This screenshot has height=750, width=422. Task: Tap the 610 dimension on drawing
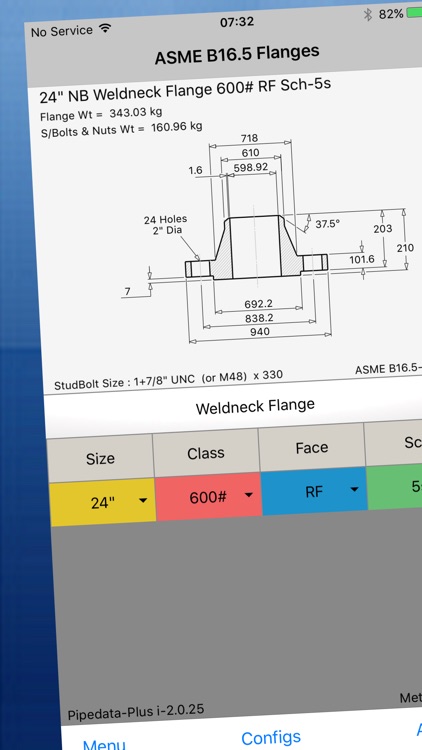(x=250, y=153)
